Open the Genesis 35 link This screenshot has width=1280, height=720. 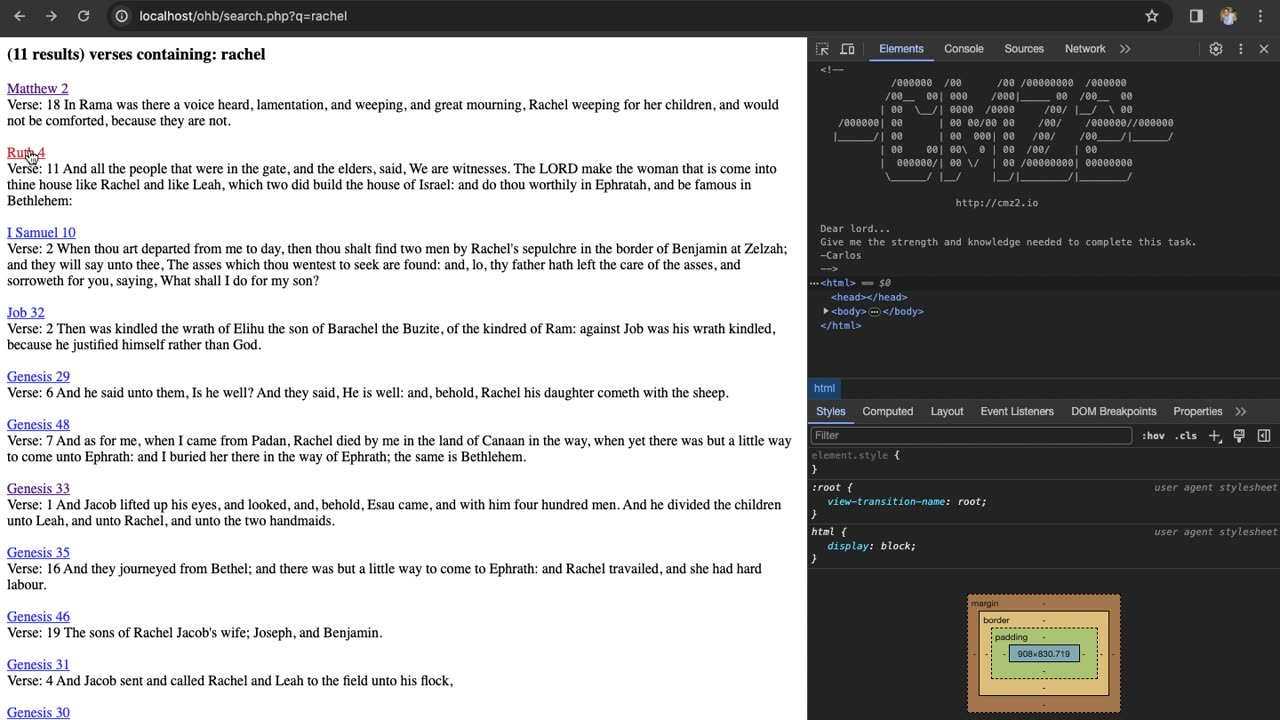pos(38,553)
